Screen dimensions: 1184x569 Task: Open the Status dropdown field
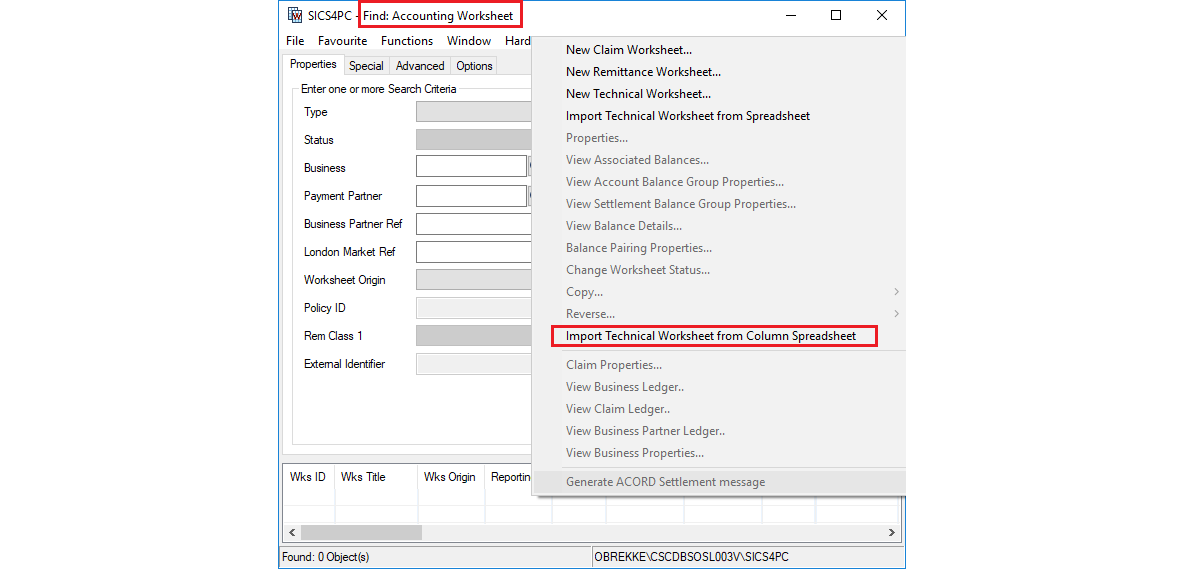pos(473,140)
